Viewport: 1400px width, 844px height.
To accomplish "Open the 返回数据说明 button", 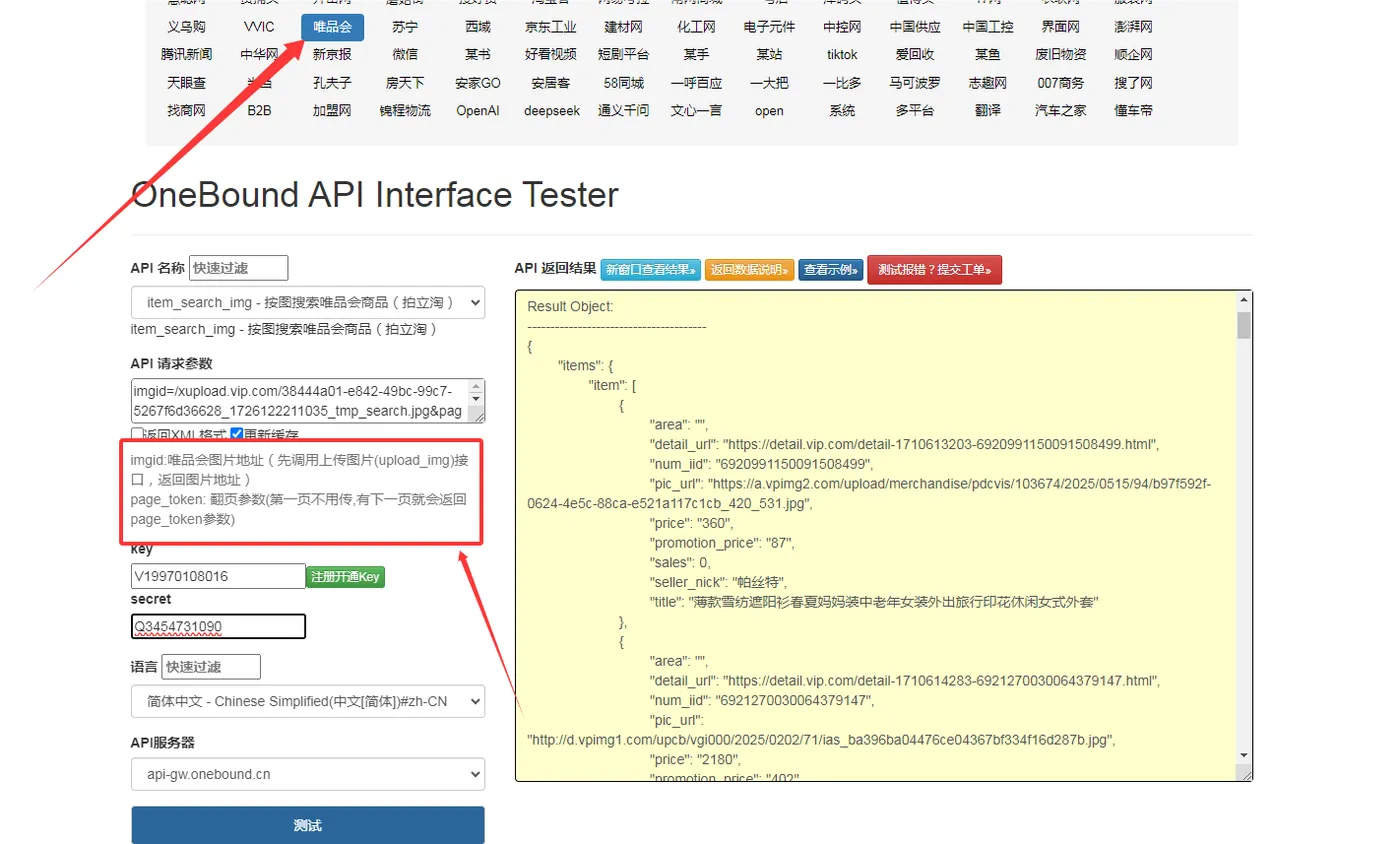I will pos(749,269).
